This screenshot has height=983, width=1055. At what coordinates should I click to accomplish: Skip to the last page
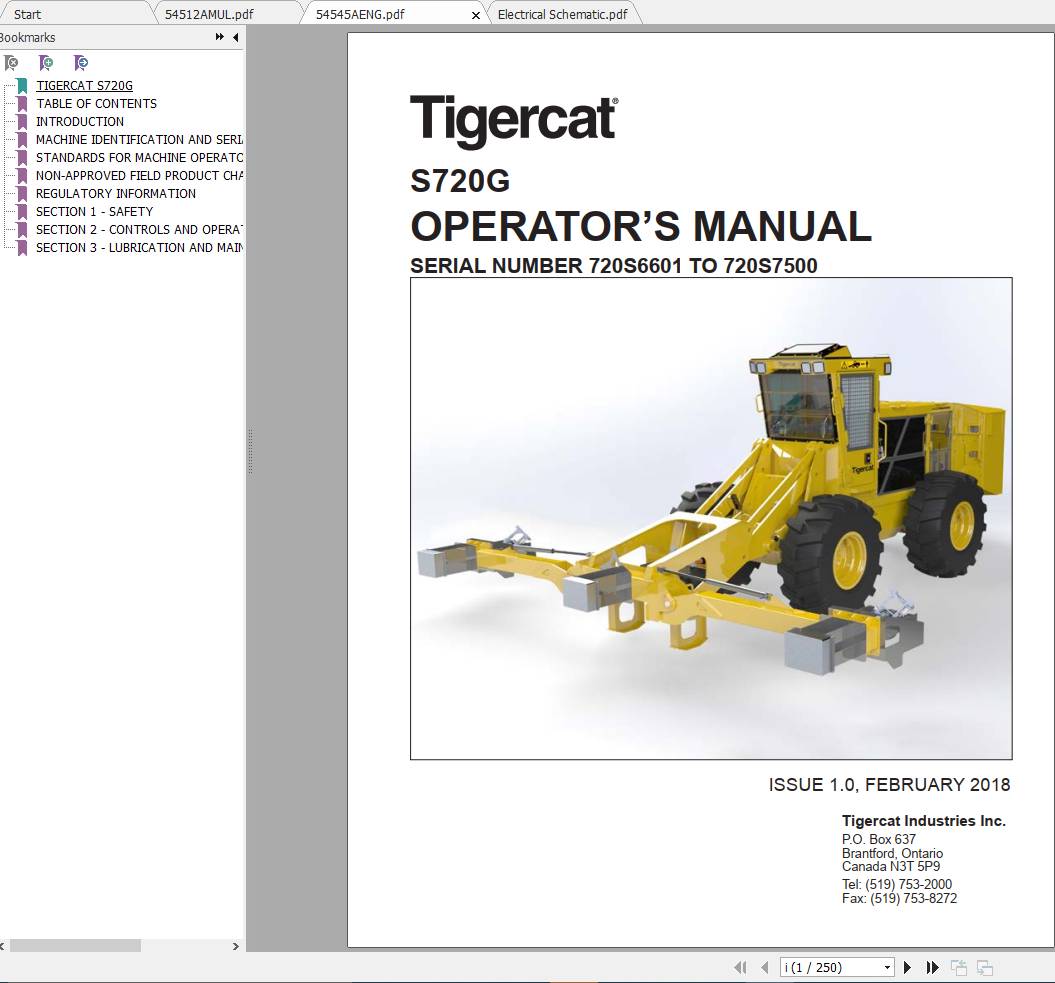[932, 967]
